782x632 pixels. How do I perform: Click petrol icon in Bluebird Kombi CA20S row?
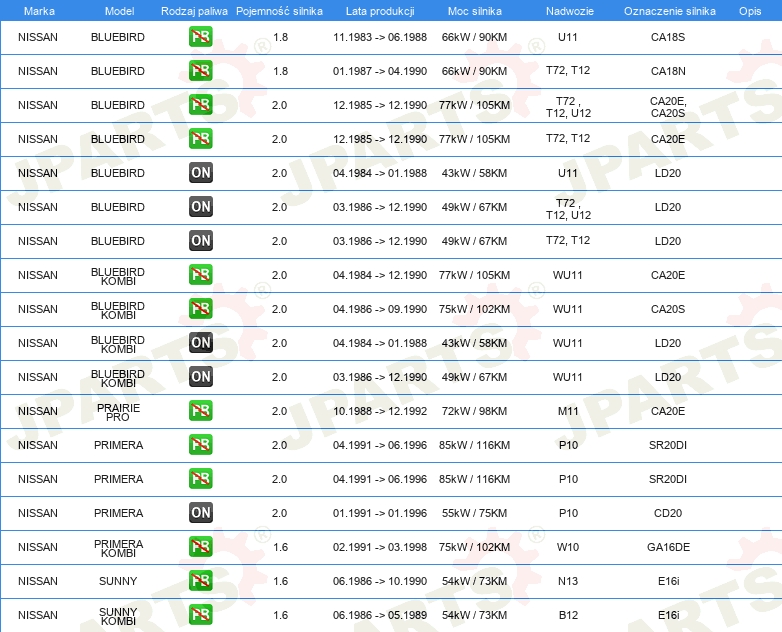tap(200, 309)
